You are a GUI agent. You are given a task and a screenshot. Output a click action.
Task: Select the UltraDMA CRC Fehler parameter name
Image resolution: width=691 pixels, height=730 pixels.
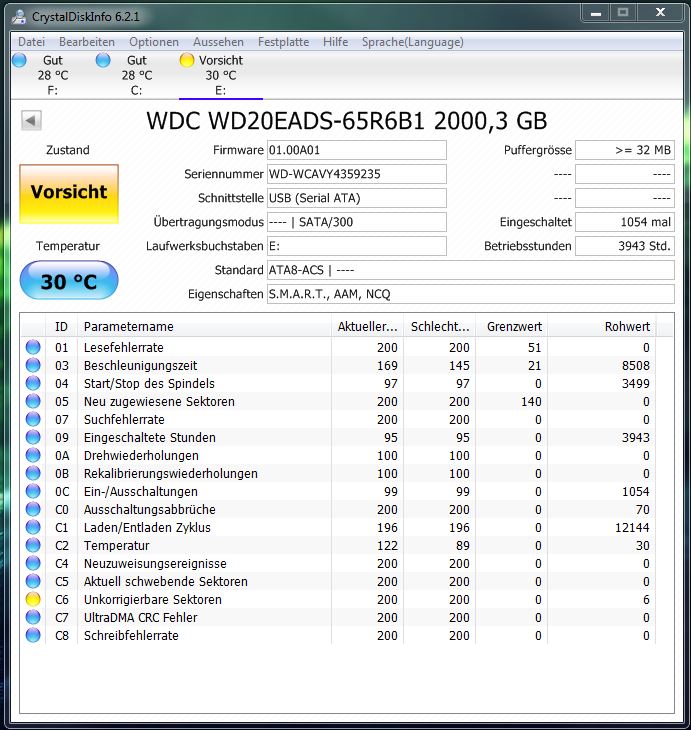click(141, 617)
